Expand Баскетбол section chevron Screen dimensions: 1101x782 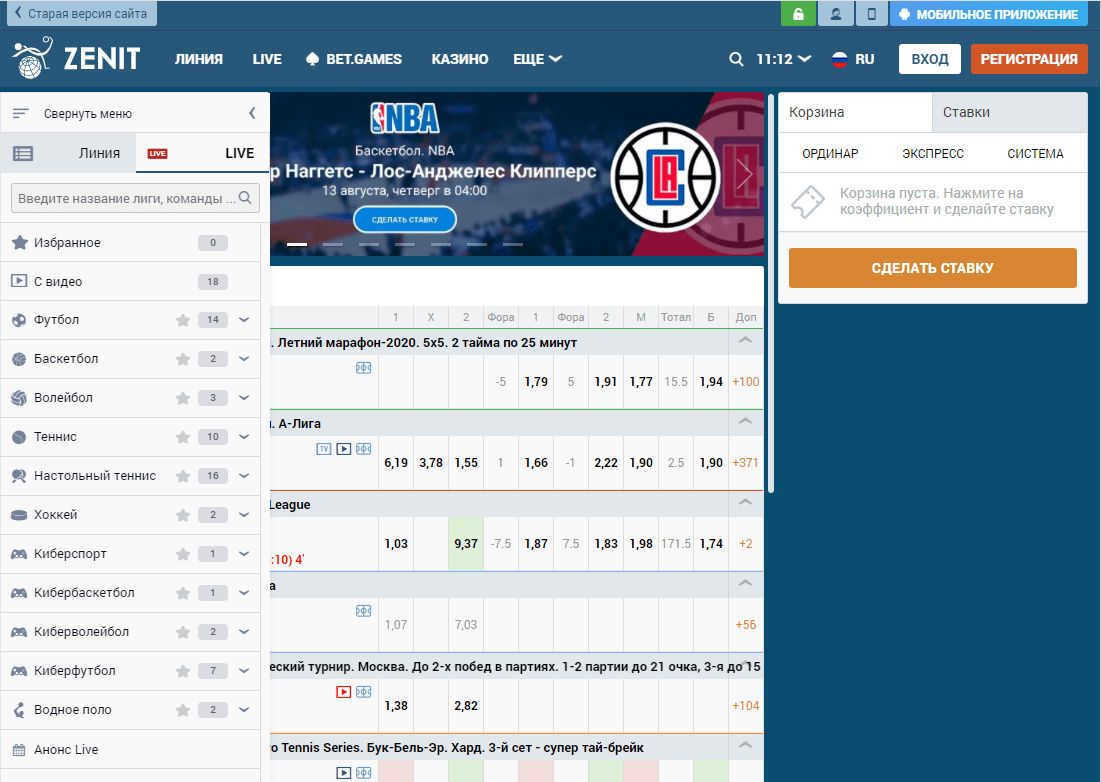pyautogui.click(x=244, y=359)
